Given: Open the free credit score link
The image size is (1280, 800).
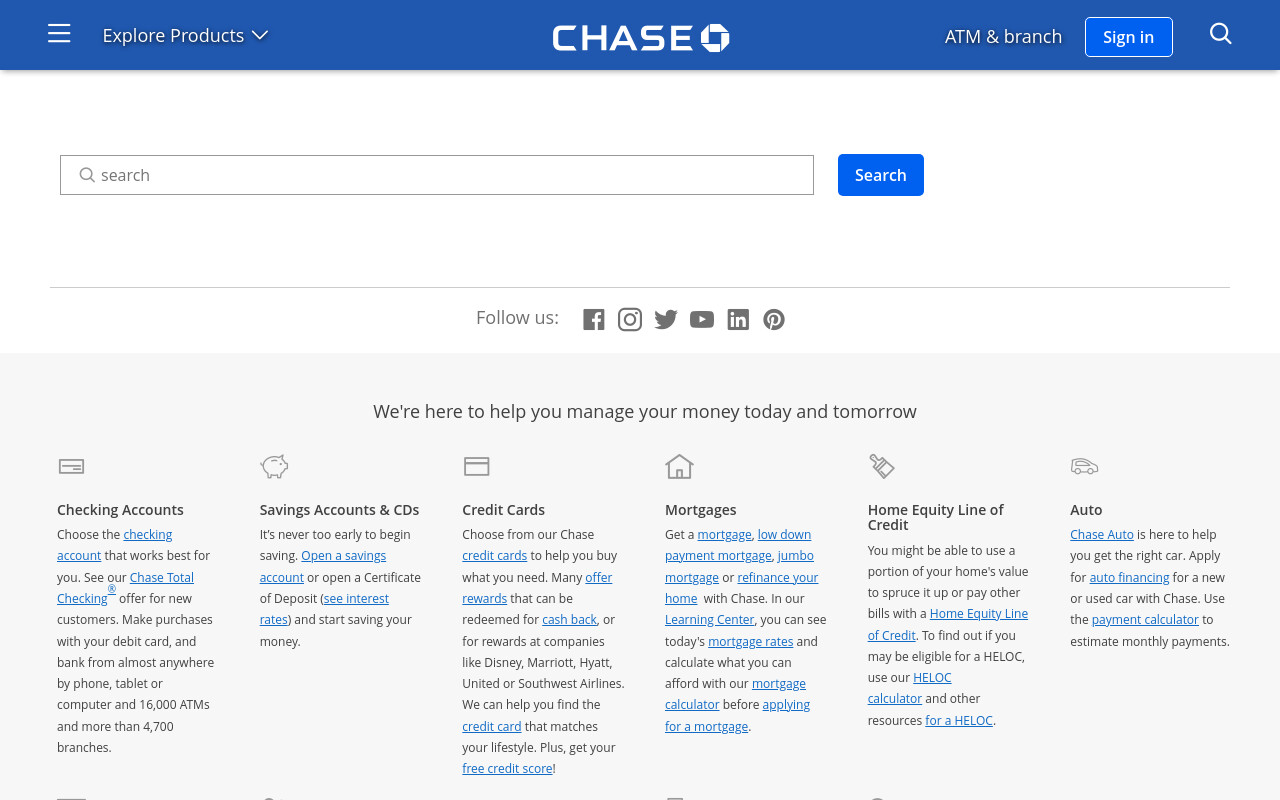Looking at the screenshot, I should (507, 769).
